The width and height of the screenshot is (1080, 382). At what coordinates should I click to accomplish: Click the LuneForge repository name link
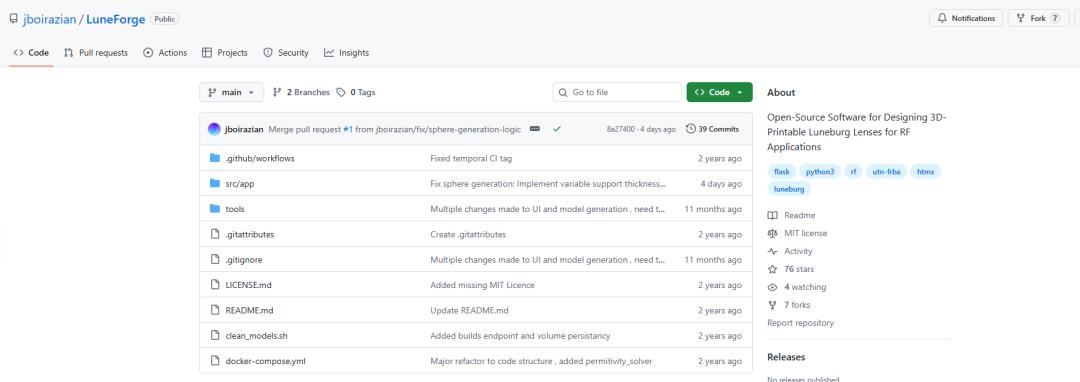[x=116, y=19]
